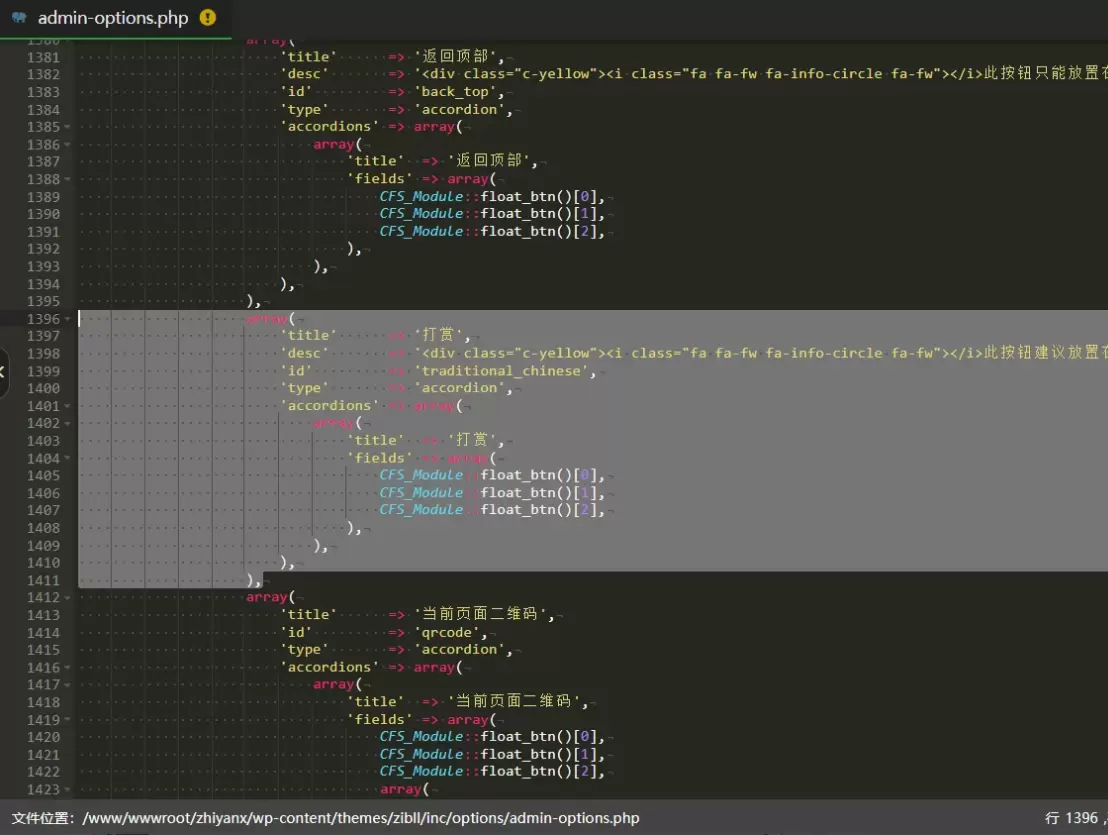Click the PHP file icon in the tab
Viewport: 1108px width, 835px height.
pyautogui.click(x=19, y=18)
